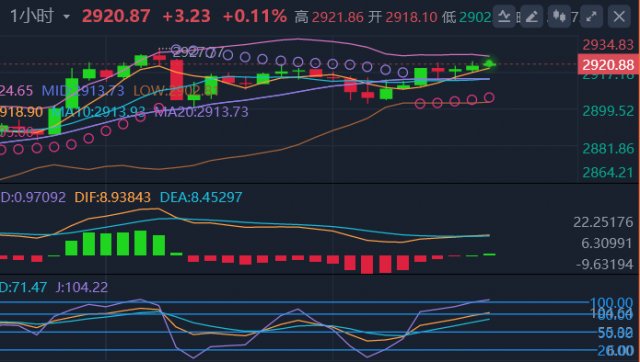The image size is (640, 362).
Task: Close the chart with the X icon
Action: 619,17
